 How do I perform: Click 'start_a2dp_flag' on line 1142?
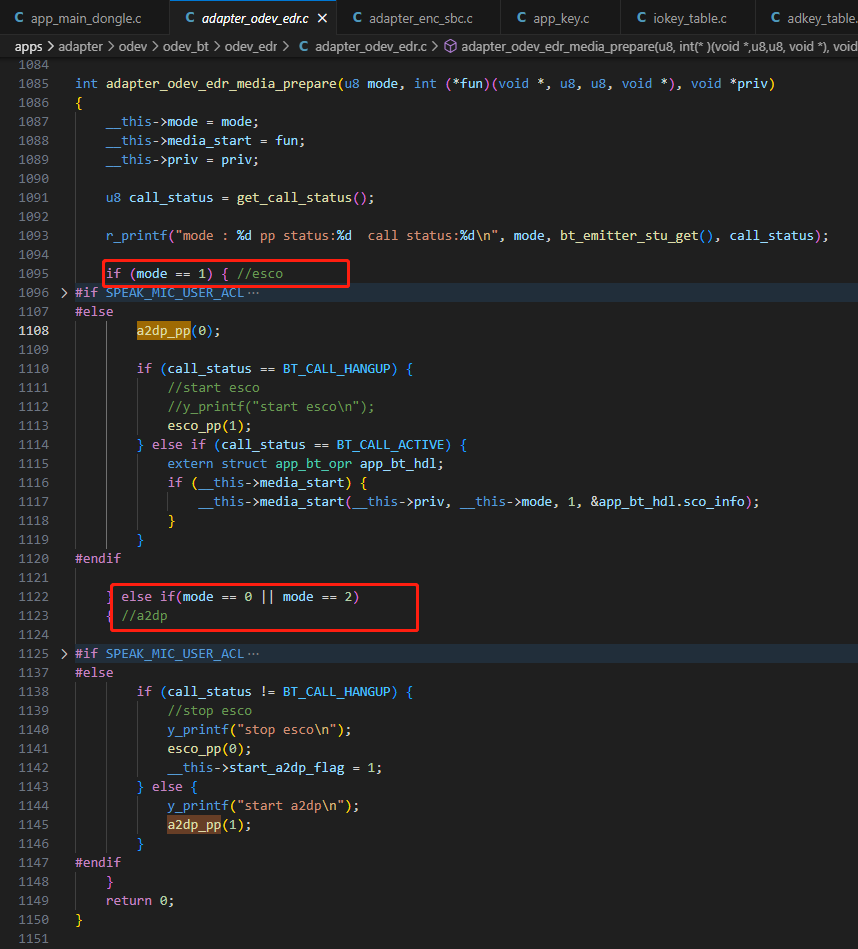[287, 768]
